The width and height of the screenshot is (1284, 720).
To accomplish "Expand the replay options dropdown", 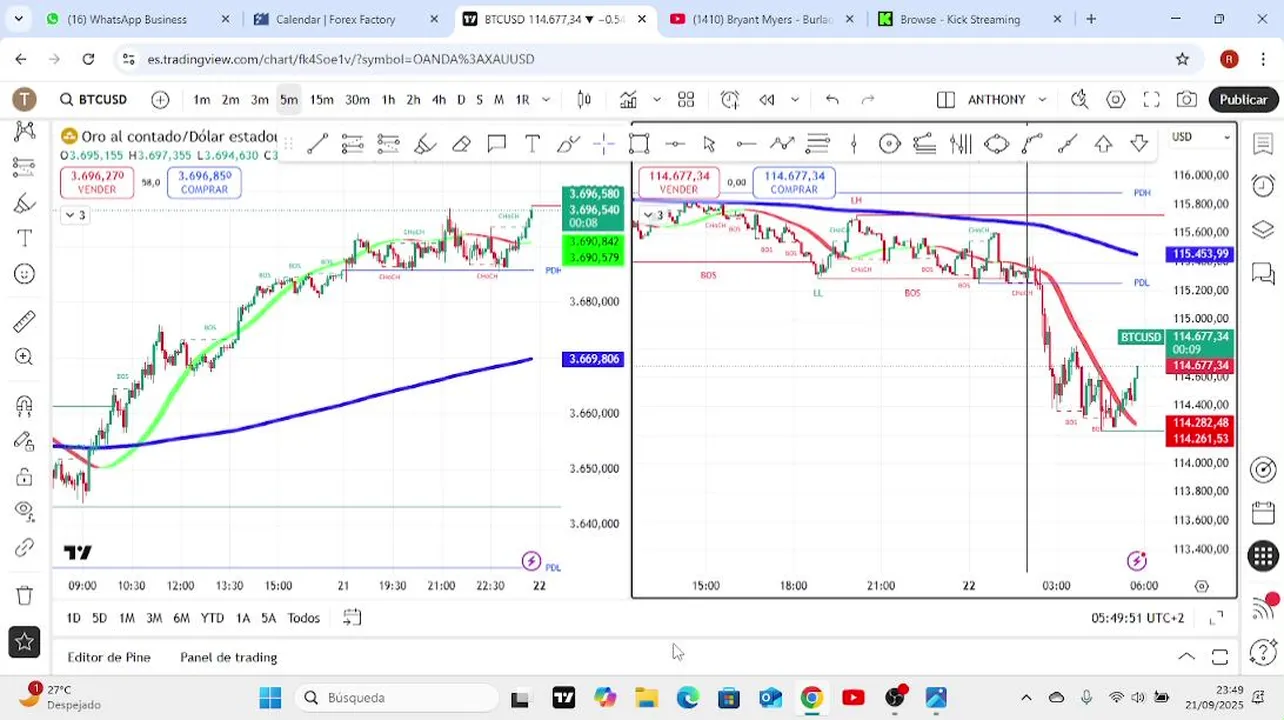I will pos(795,100).
